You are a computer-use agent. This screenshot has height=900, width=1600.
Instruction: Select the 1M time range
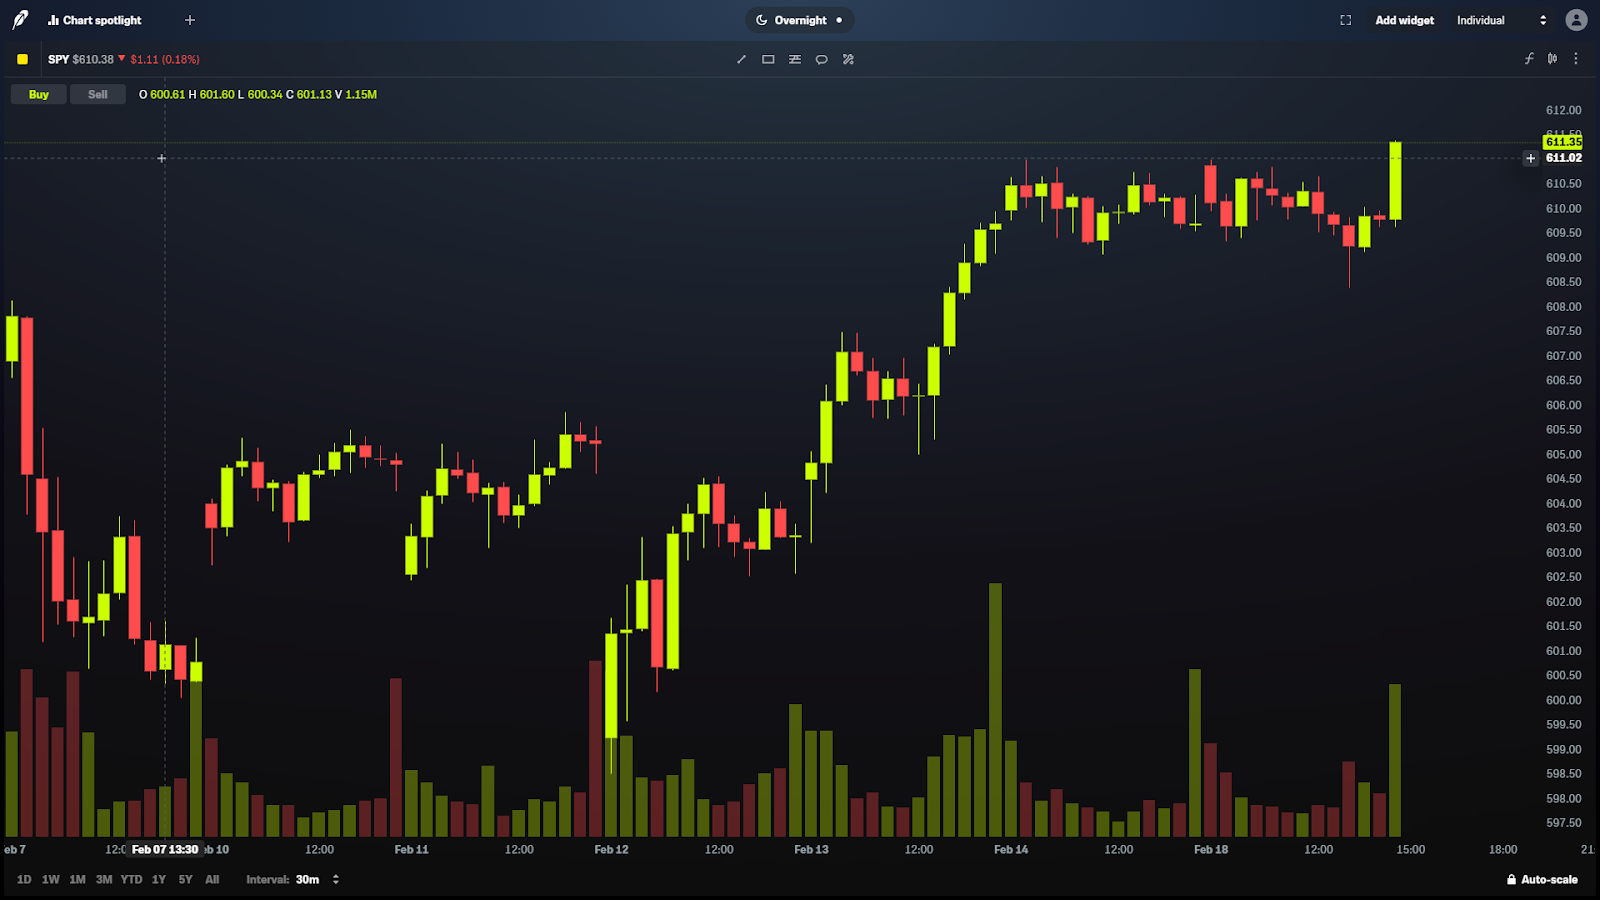[x=77, y=880]
